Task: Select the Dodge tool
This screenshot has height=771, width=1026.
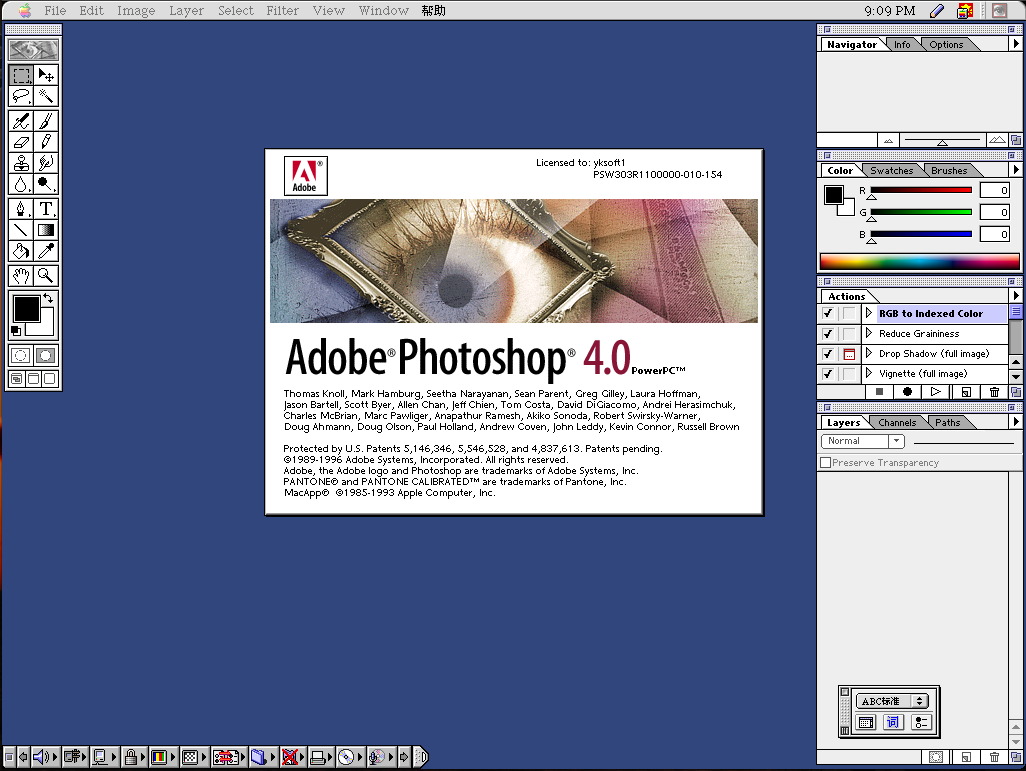Action: [x=46, y=184]
